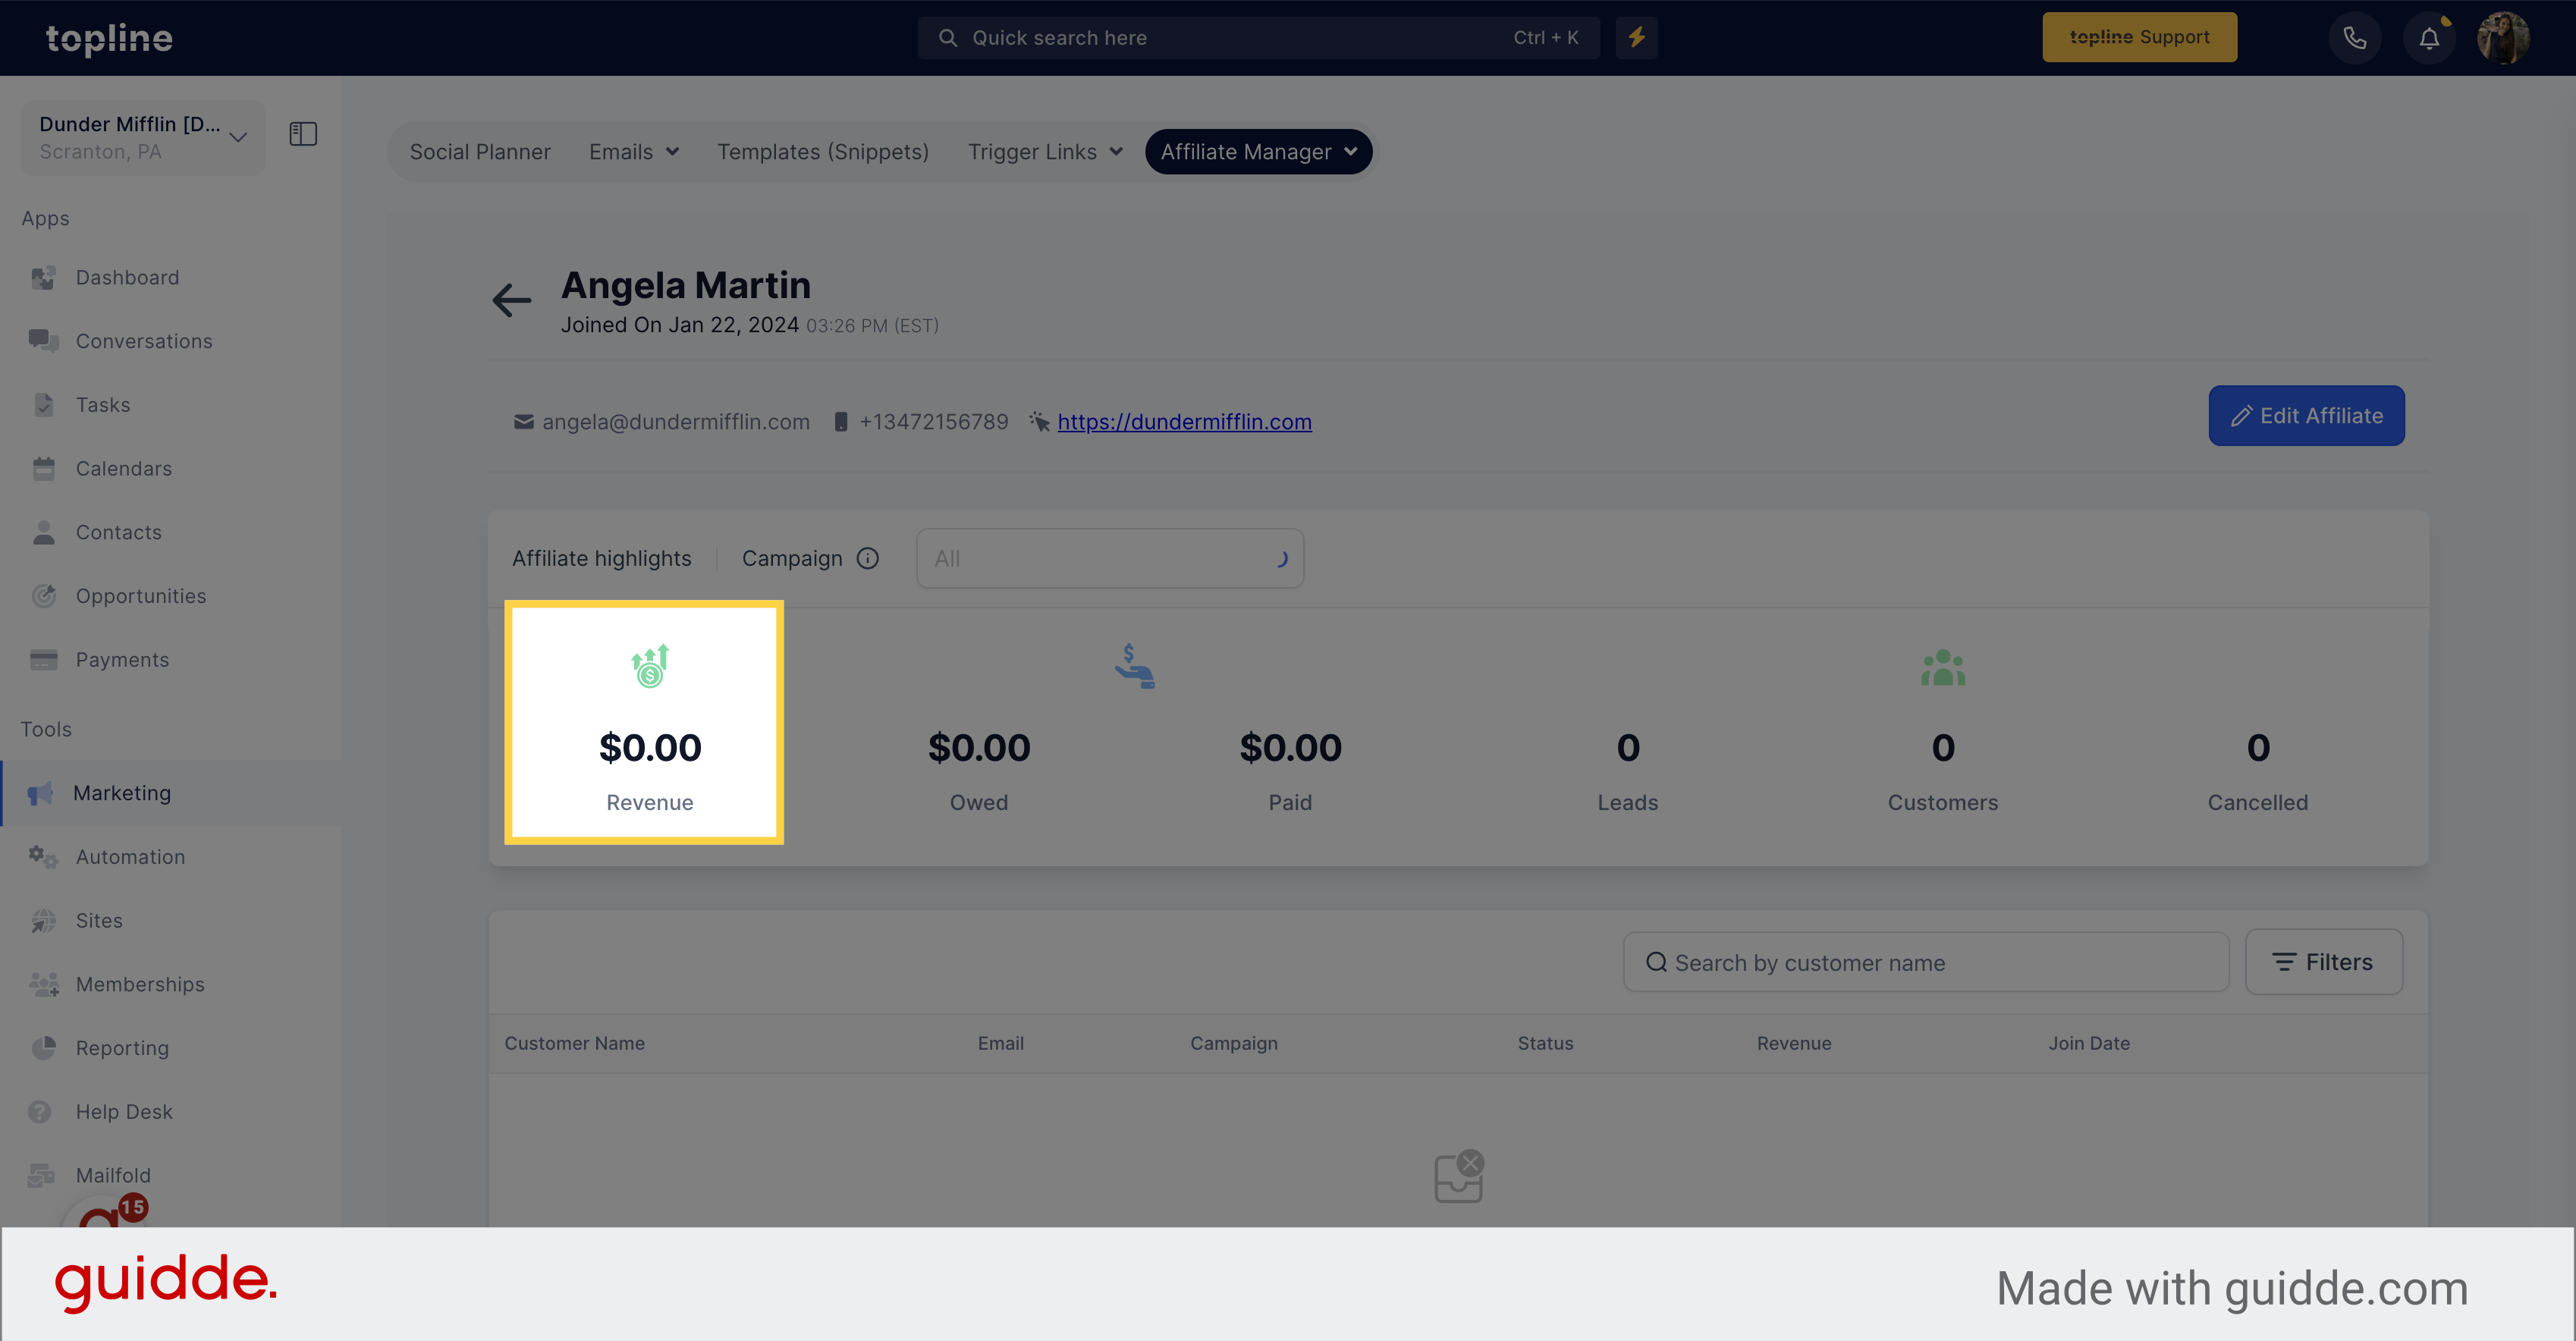This screenshot has width=2576, height=1341.
Task: Focus the Search by customer name field
Action: [1926, 963]
